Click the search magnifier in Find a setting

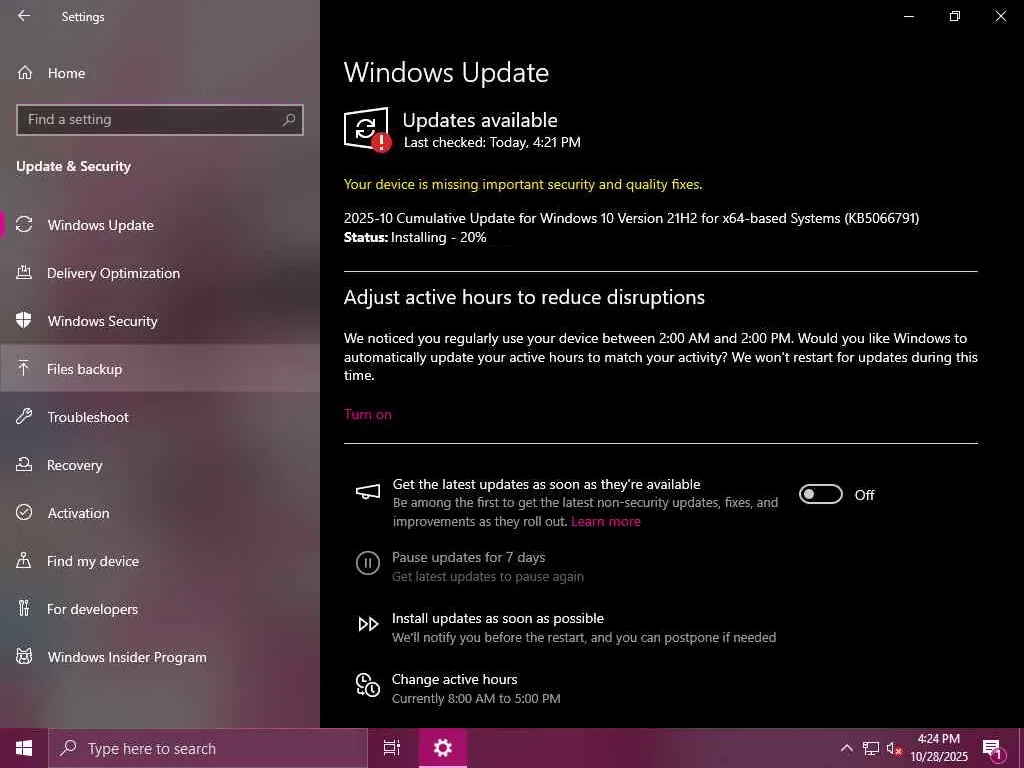289,120
